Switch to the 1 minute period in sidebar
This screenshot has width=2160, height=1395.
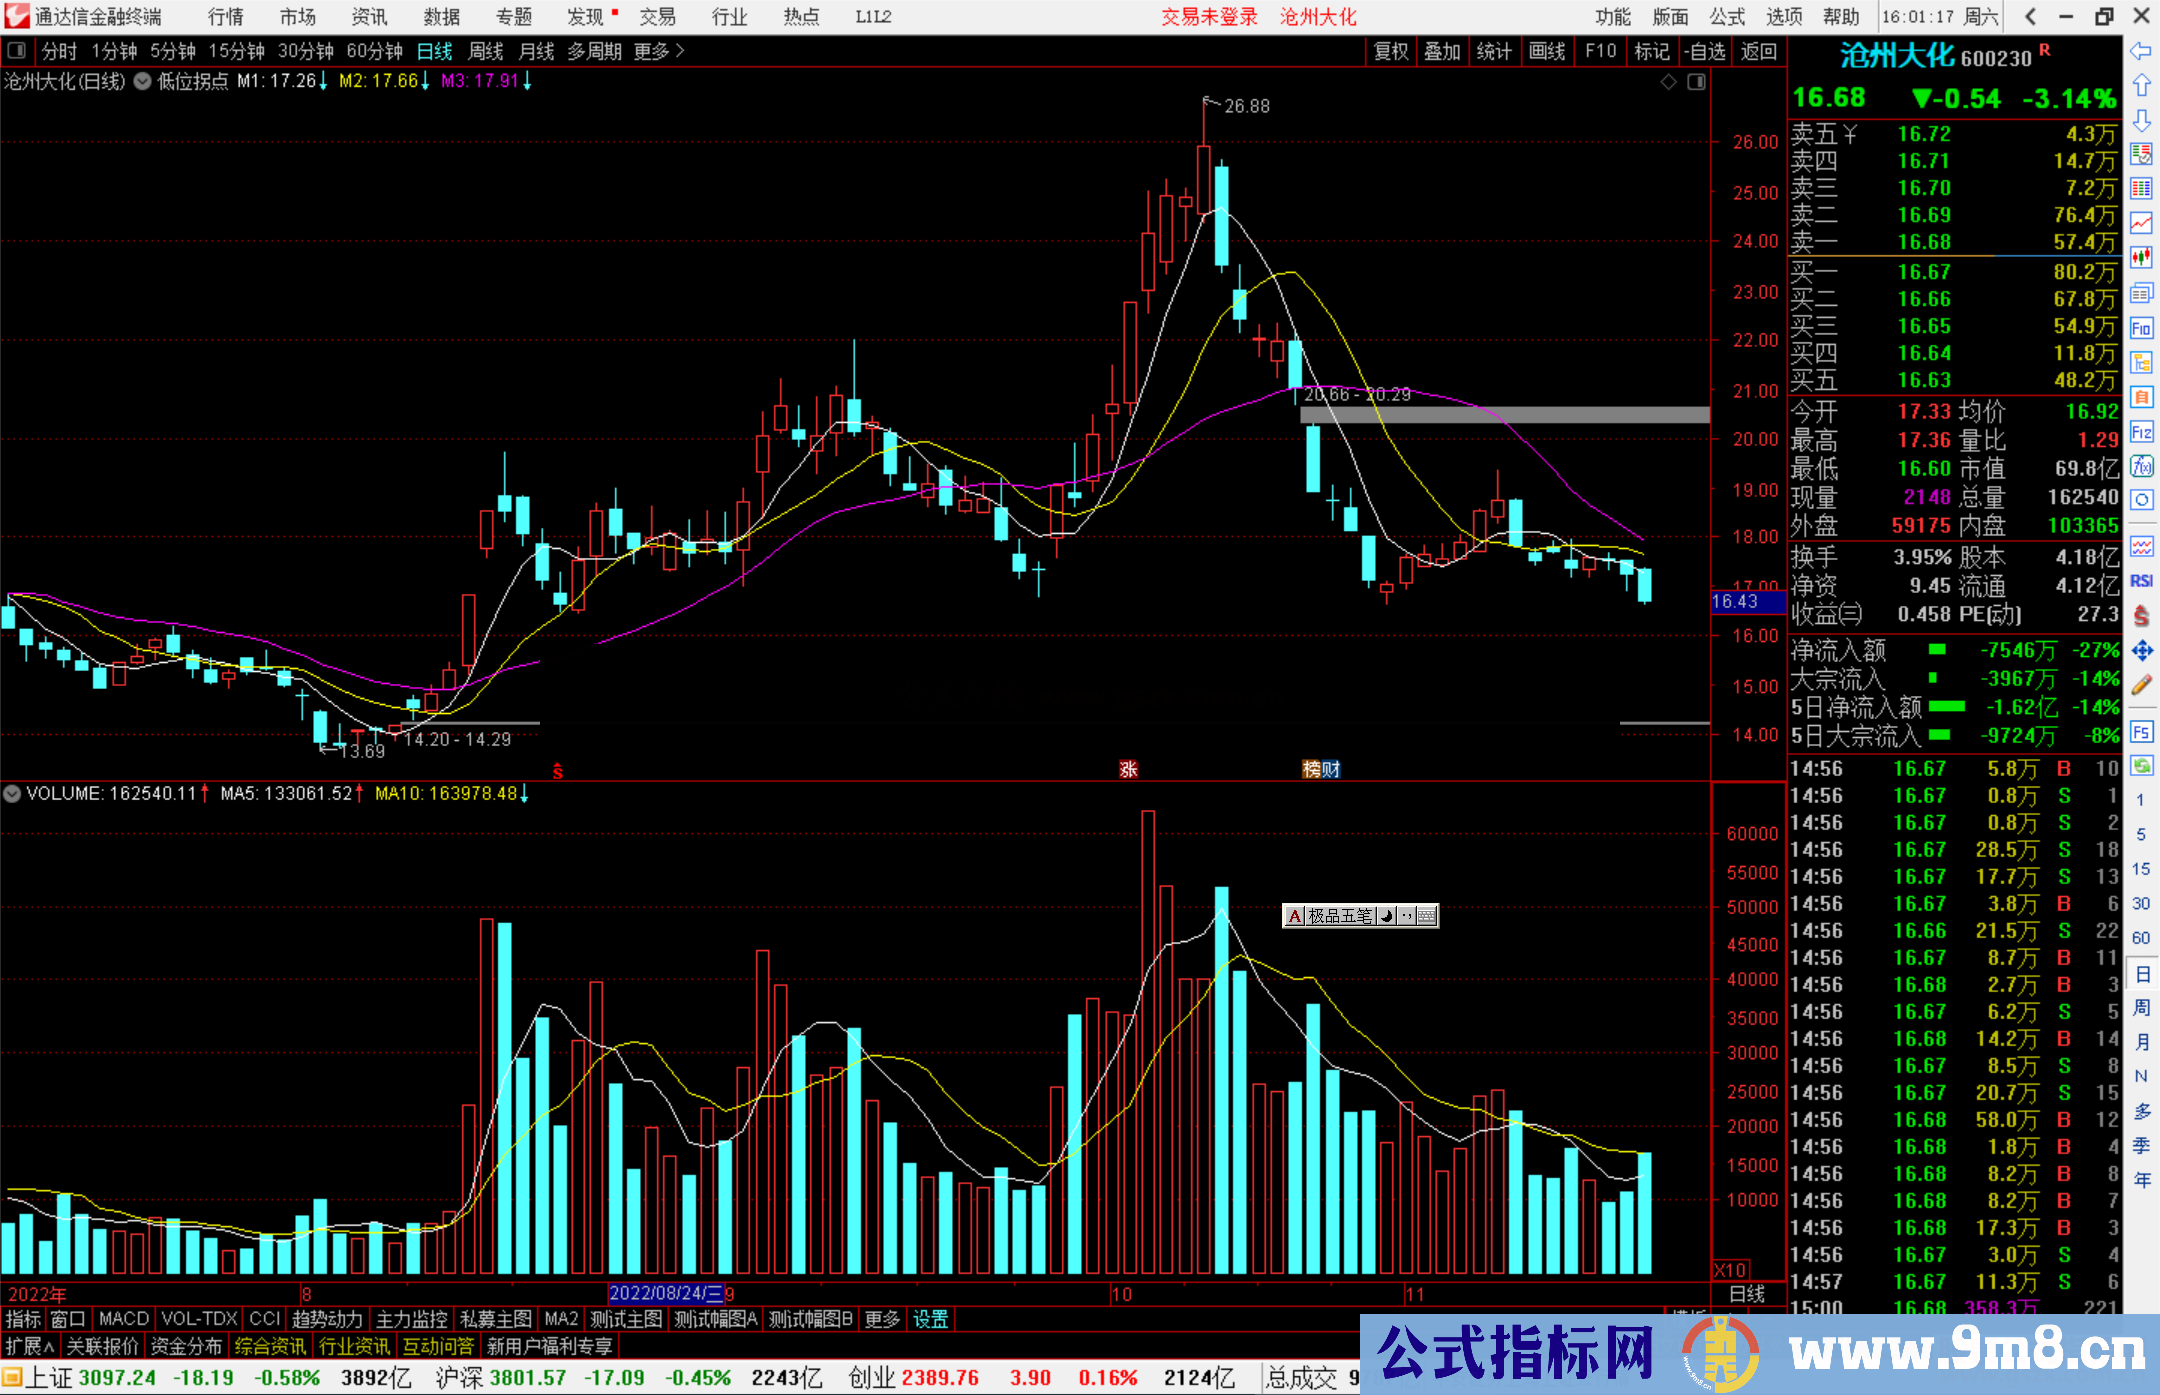point(2140,800)
